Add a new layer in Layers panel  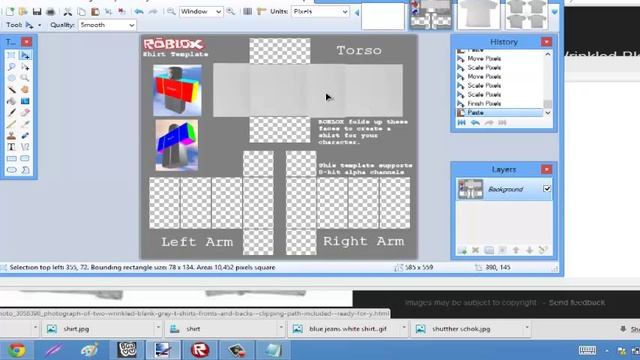[x=462, y=250]
